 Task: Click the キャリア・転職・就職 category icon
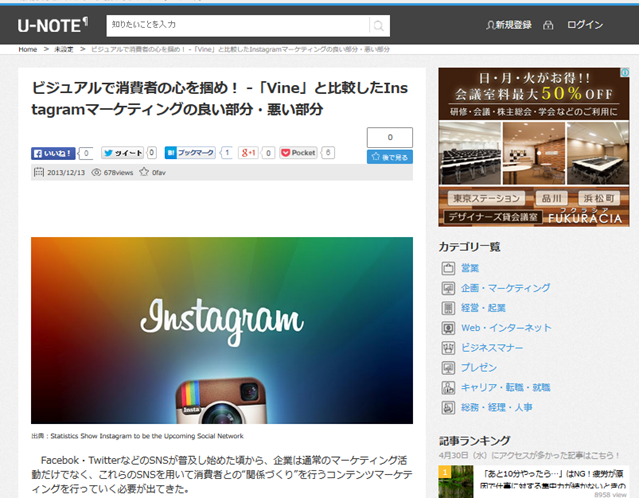tap(448, 388)
